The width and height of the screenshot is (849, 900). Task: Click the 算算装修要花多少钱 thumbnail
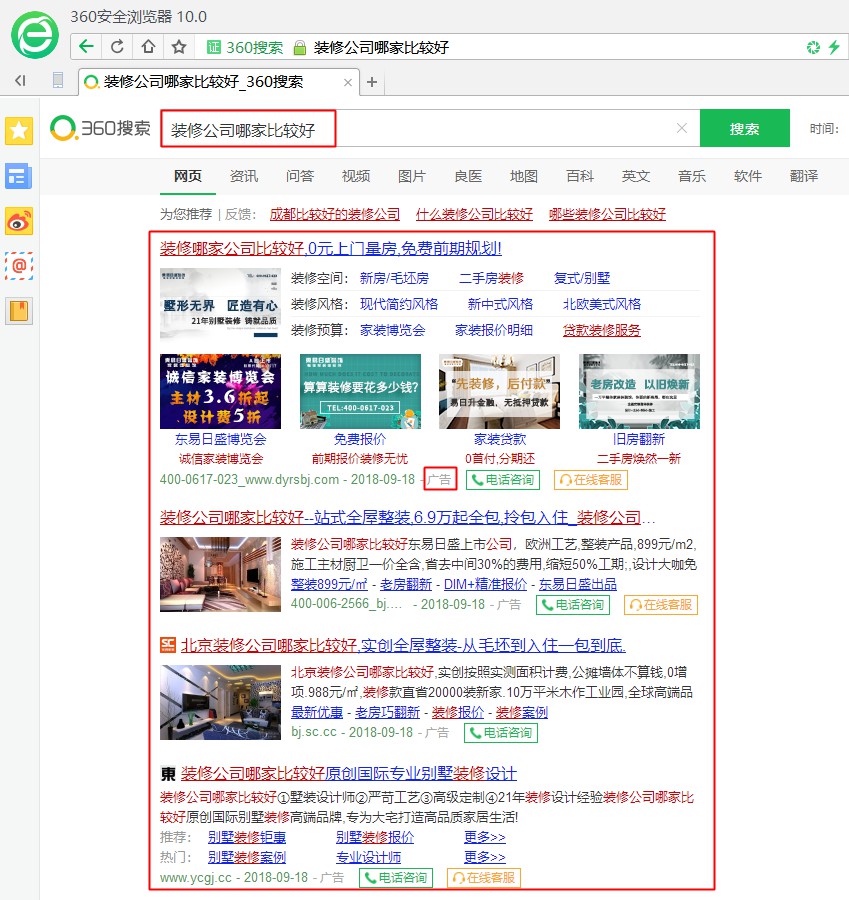click(360, 391)
